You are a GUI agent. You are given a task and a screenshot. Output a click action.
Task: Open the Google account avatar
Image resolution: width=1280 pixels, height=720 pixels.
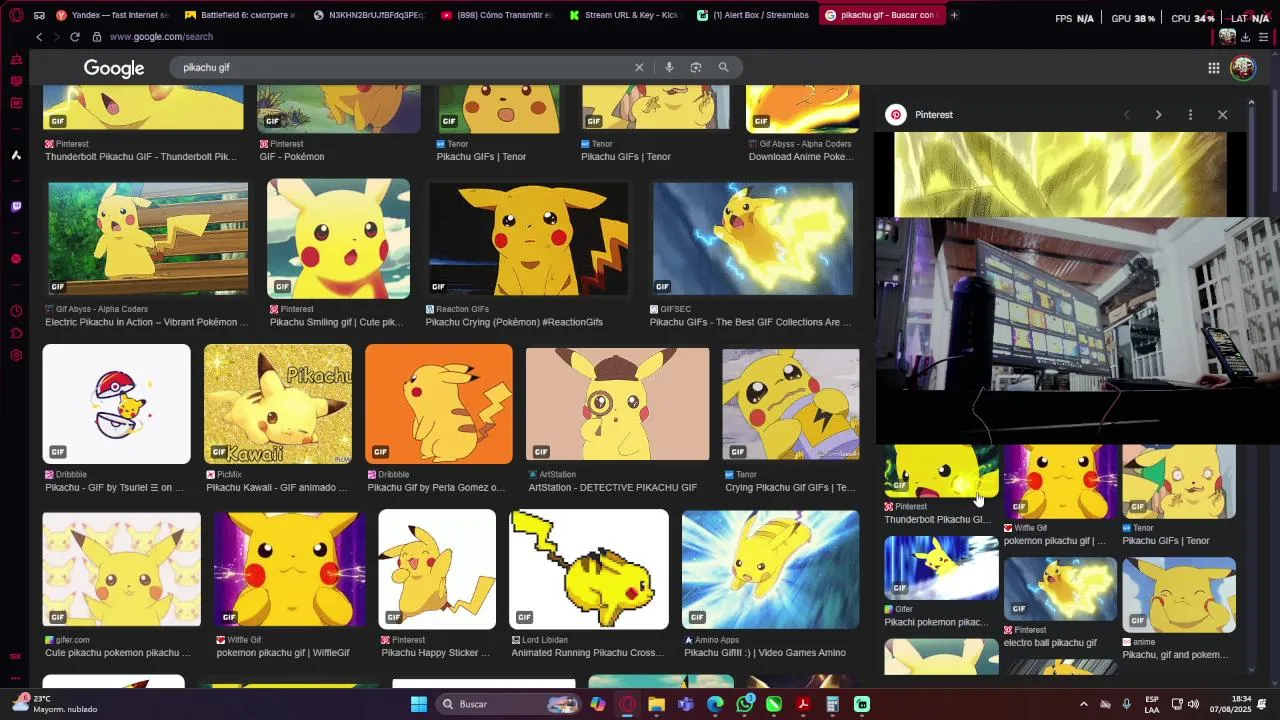[1243, 68]
